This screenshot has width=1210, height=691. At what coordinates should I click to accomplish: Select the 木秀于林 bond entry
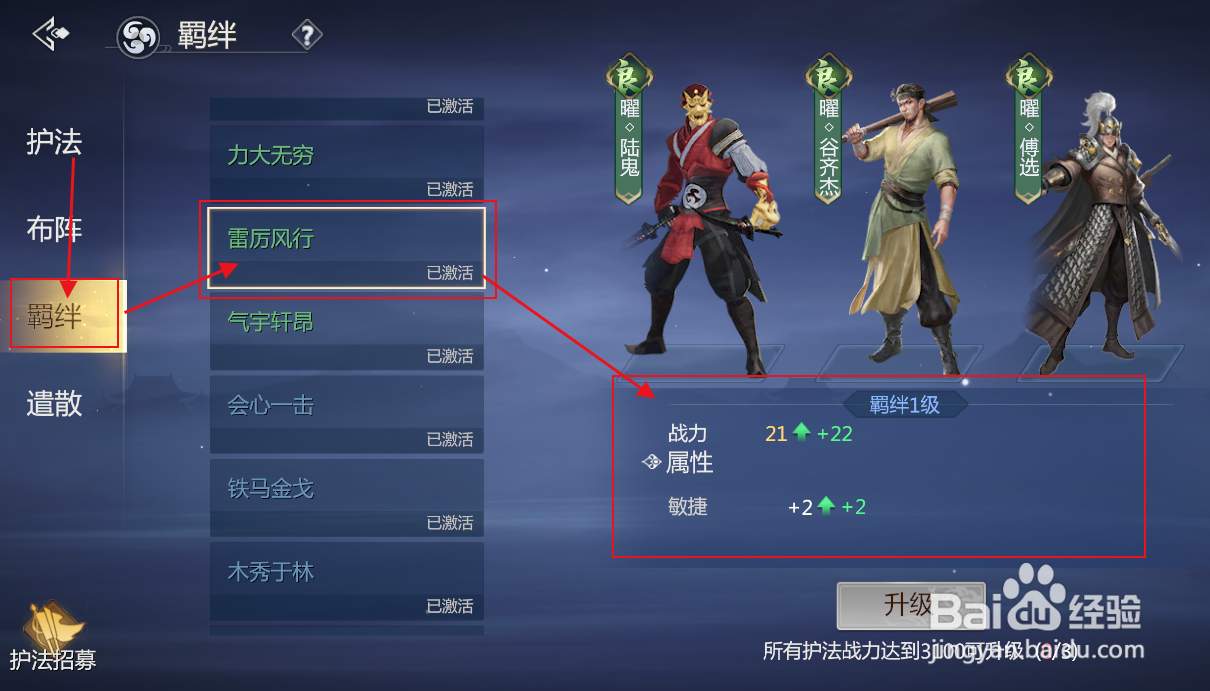(x=347, y=579)
